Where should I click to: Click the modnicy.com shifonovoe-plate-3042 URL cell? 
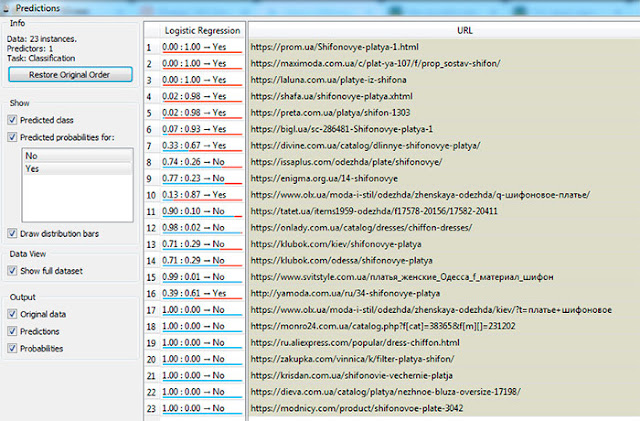point(444,408)
